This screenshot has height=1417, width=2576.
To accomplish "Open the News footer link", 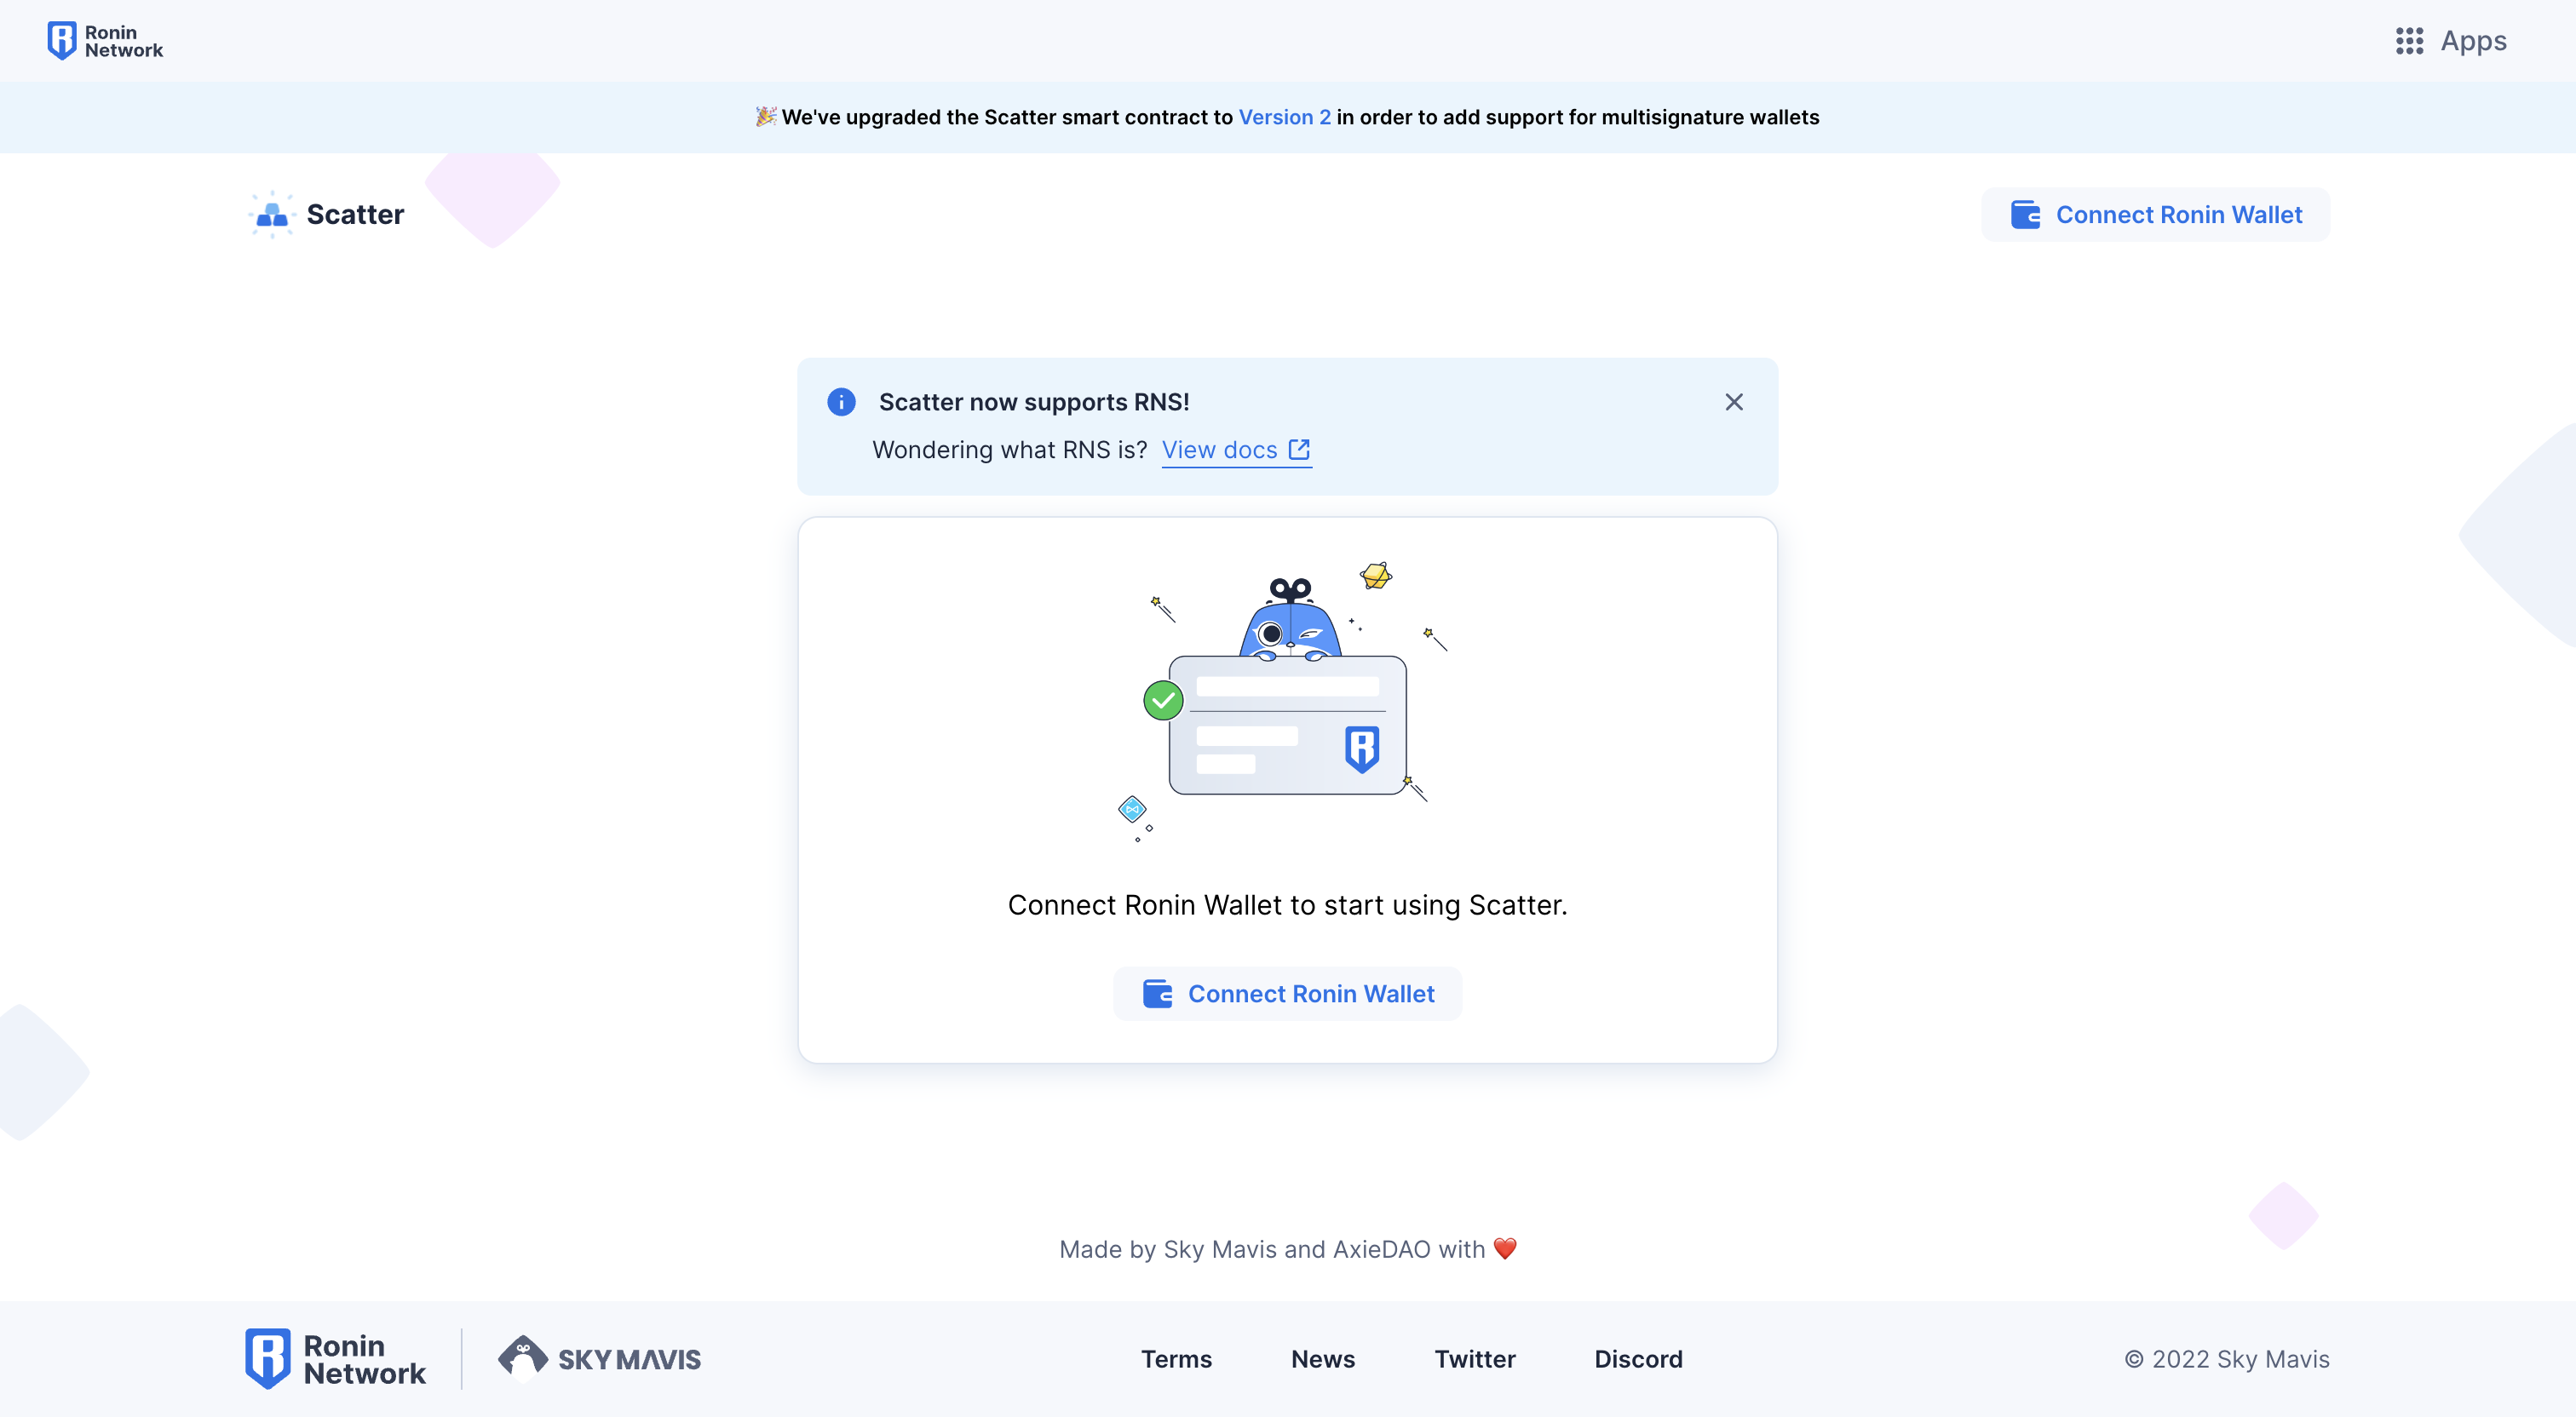I will [x=1322, y=1359].
